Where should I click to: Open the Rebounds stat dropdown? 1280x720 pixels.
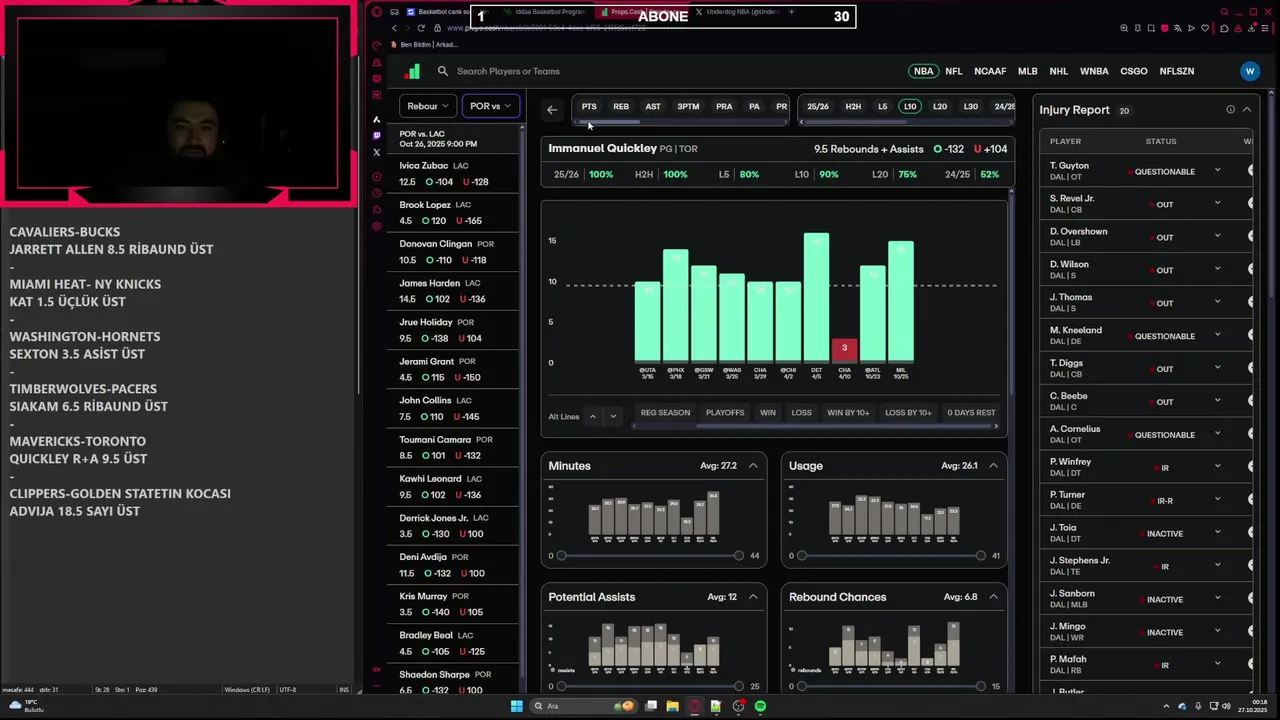pos(428,106)
